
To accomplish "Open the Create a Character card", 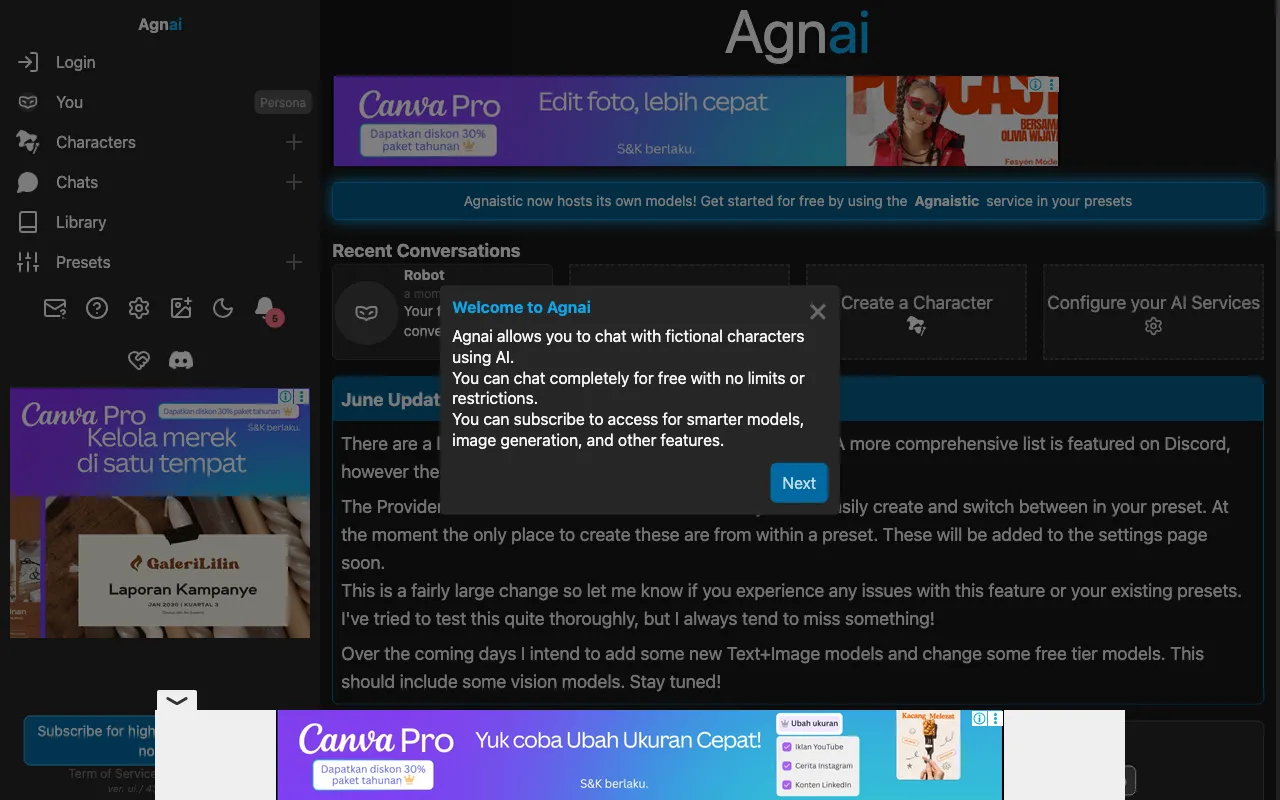I will [916, 312].
